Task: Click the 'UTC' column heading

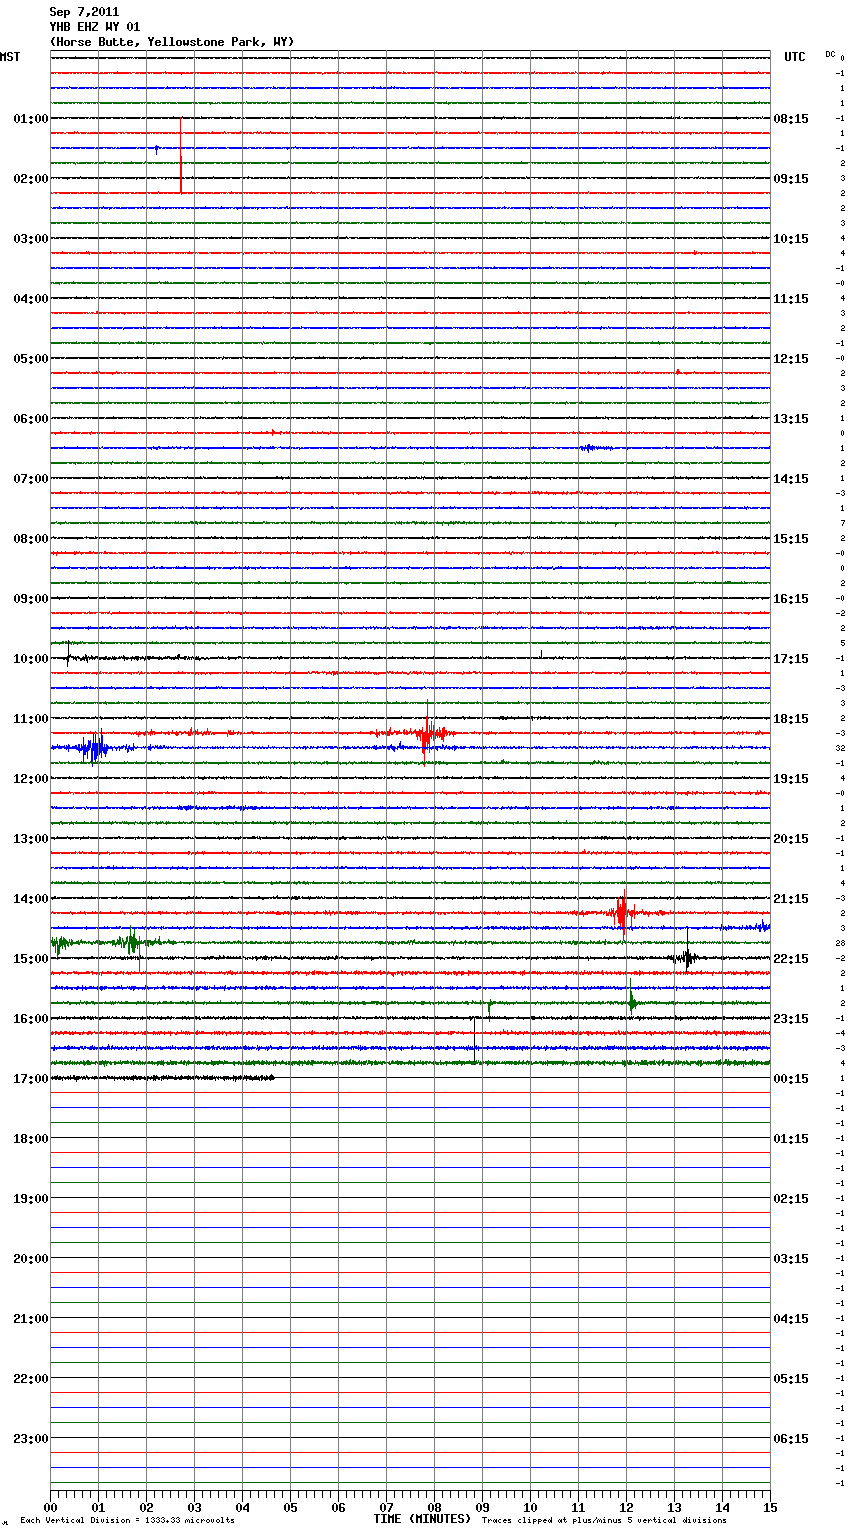Action: (x=795, y=57)
